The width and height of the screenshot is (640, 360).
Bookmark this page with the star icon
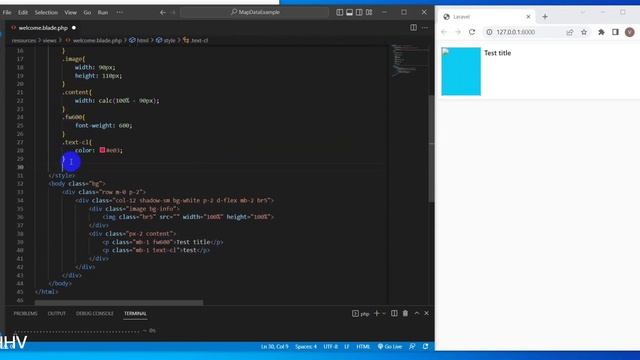tap(584, 32)
